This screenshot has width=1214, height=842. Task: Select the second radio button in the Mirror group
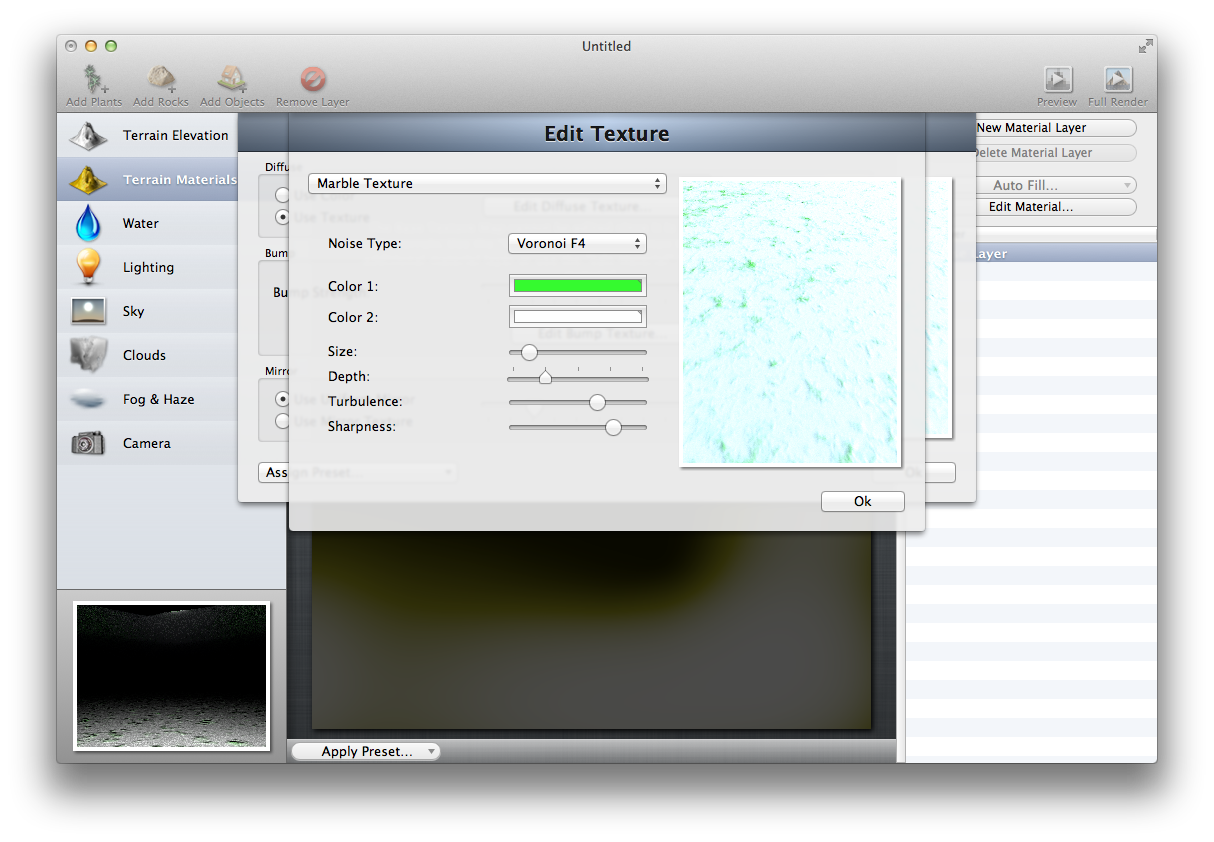coord(283,421)
